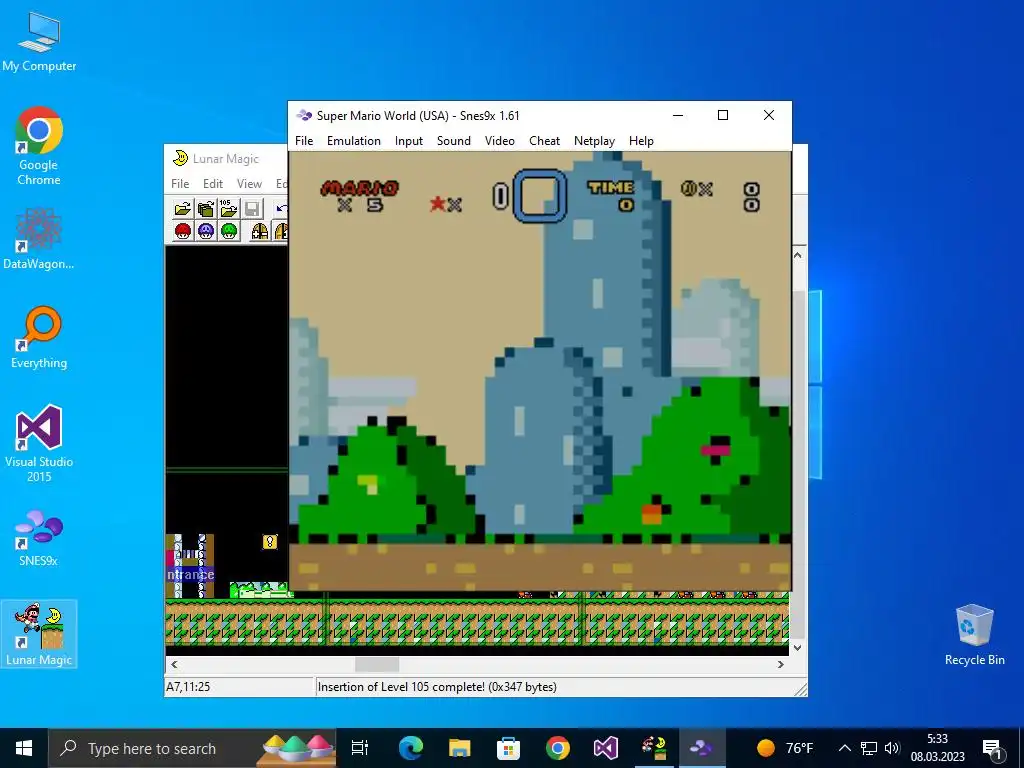1024x768 pixels.
Task: Click the yellow exclamation block in level
Action: click(270, 541)
